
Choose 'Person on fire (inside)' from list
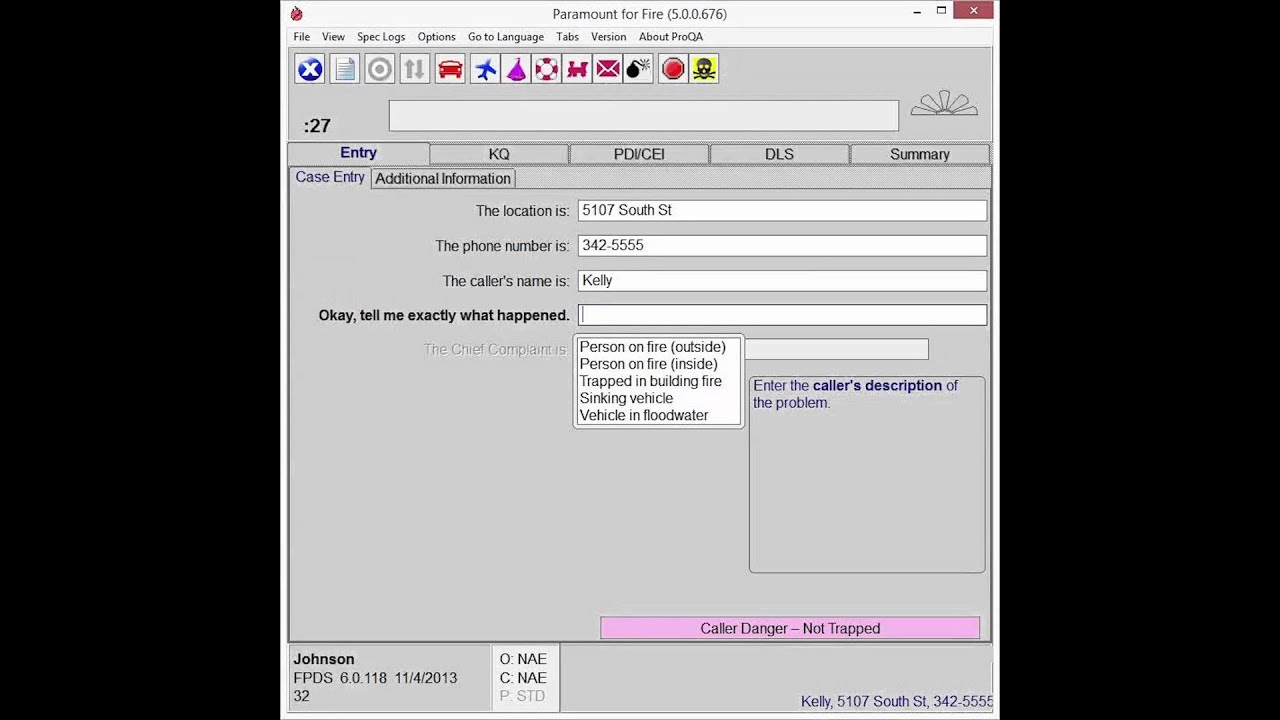pyautogui.click(x=649, y=364)
